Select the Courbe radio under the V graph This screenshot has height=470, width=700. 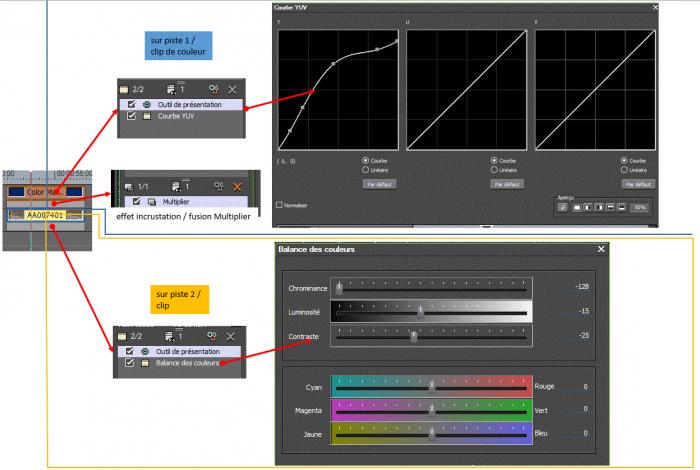624,160
